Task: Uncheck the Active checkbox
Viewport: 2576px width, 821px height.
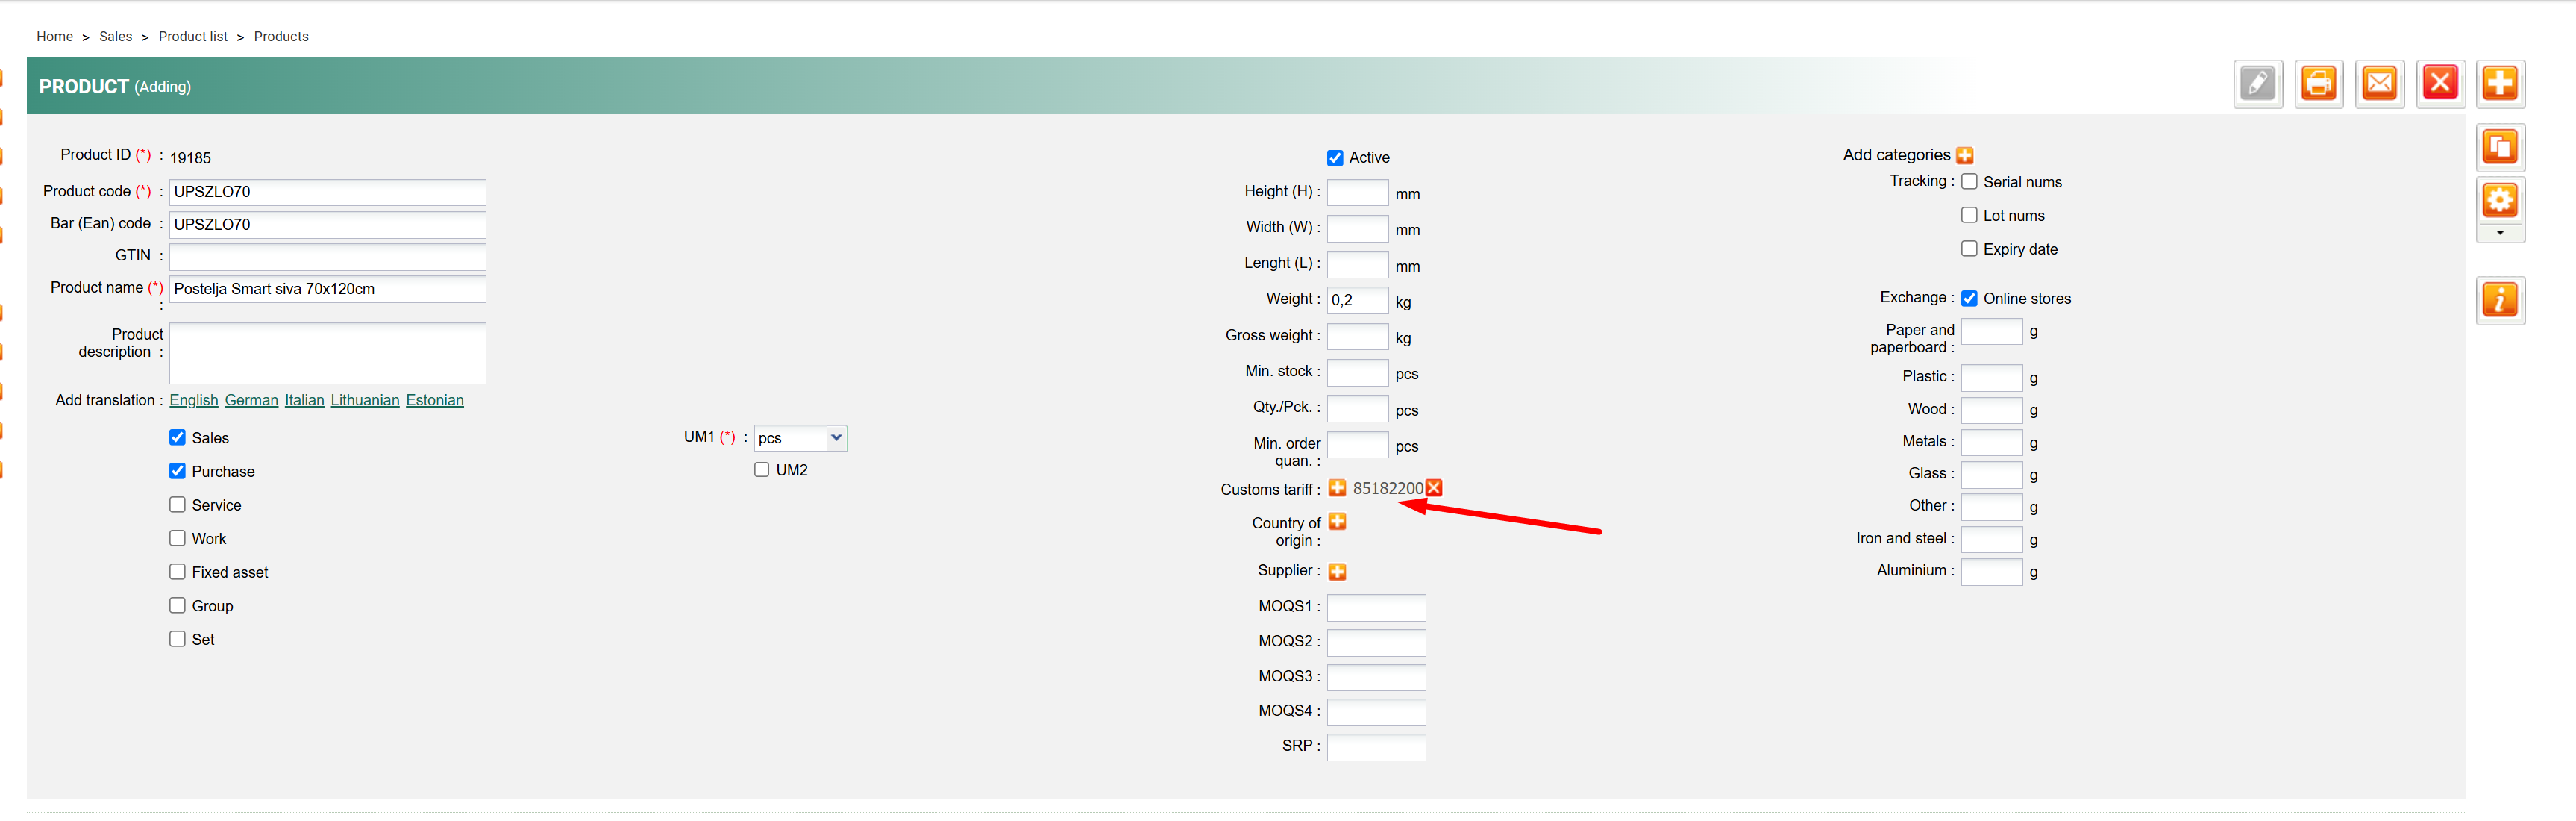Action: 1334,158
